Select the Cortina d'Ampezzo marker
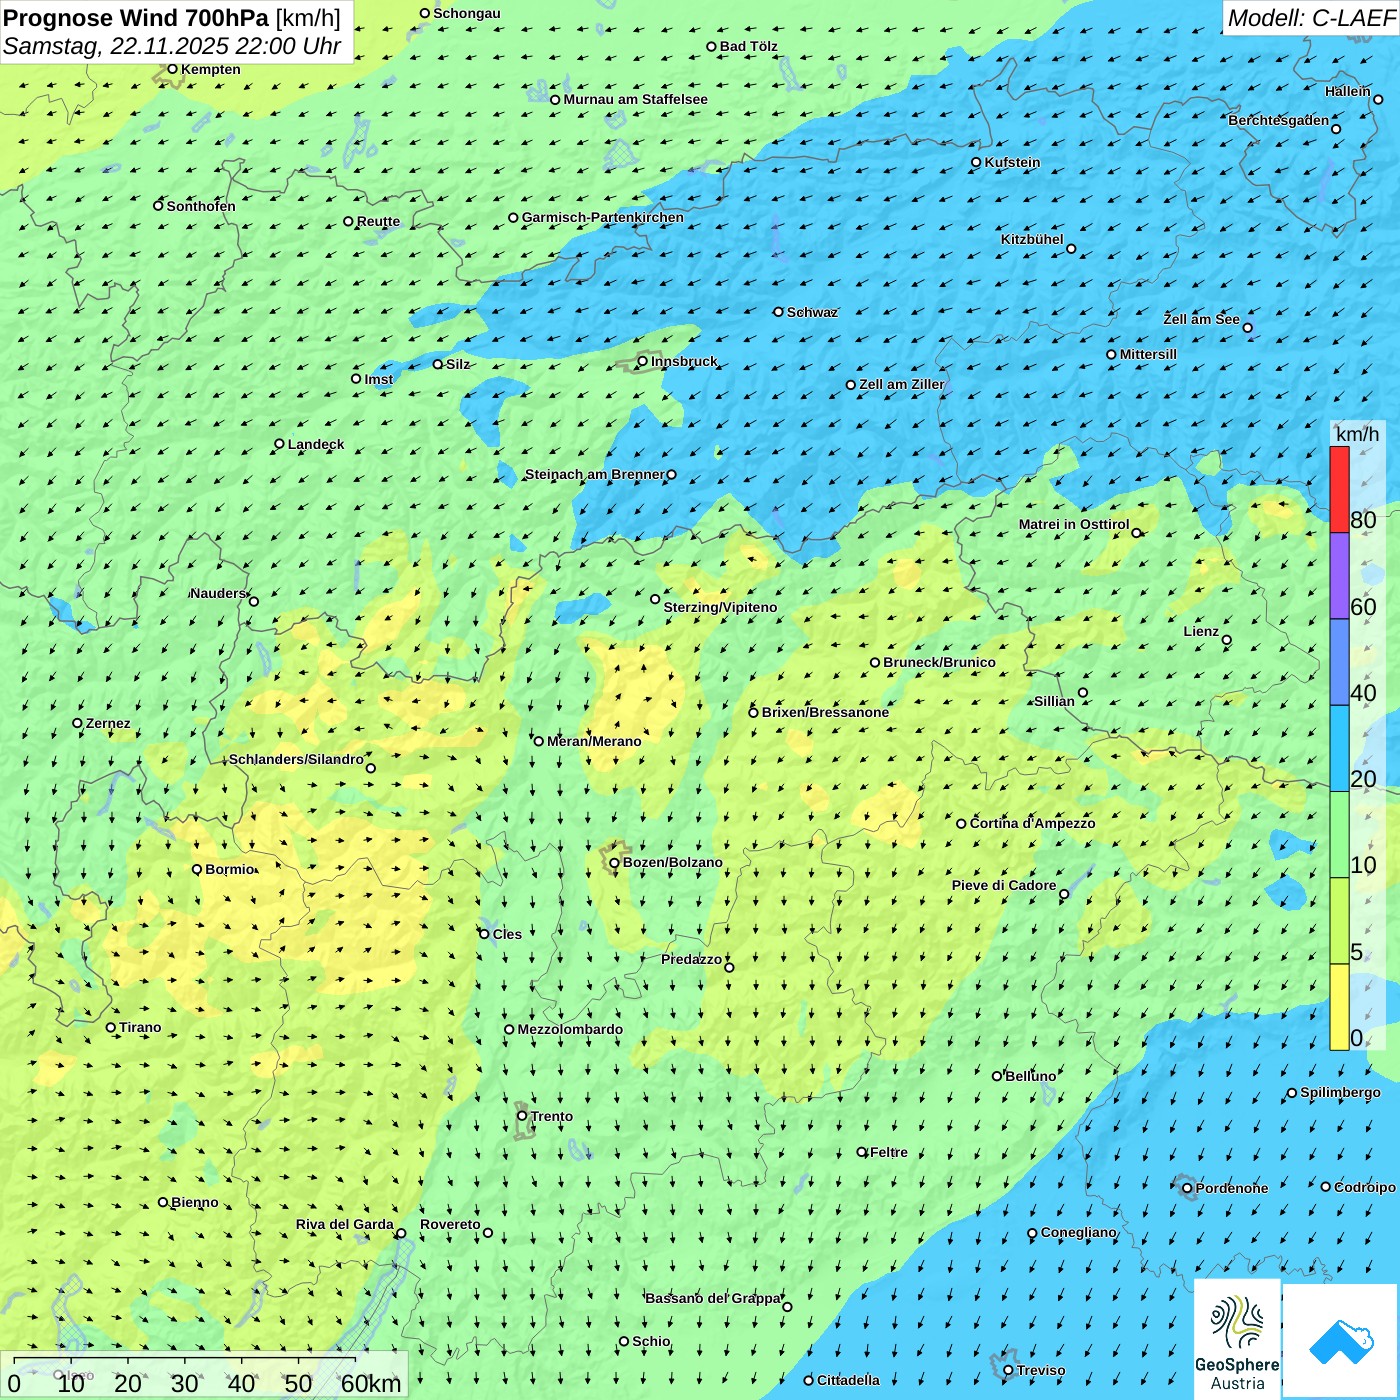Screen dimensions: 1400x1400 (961, 824)
